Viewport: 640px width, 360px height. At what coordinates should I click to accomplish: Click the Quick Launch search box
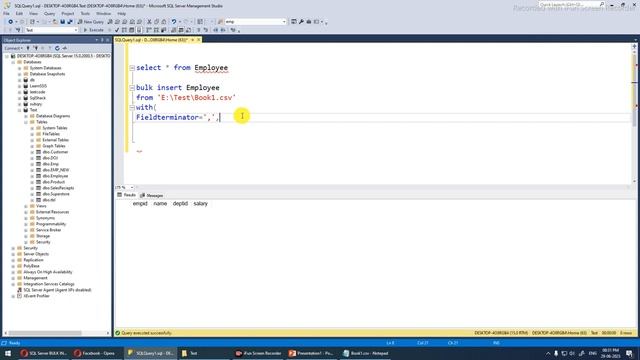click(571, 4)
